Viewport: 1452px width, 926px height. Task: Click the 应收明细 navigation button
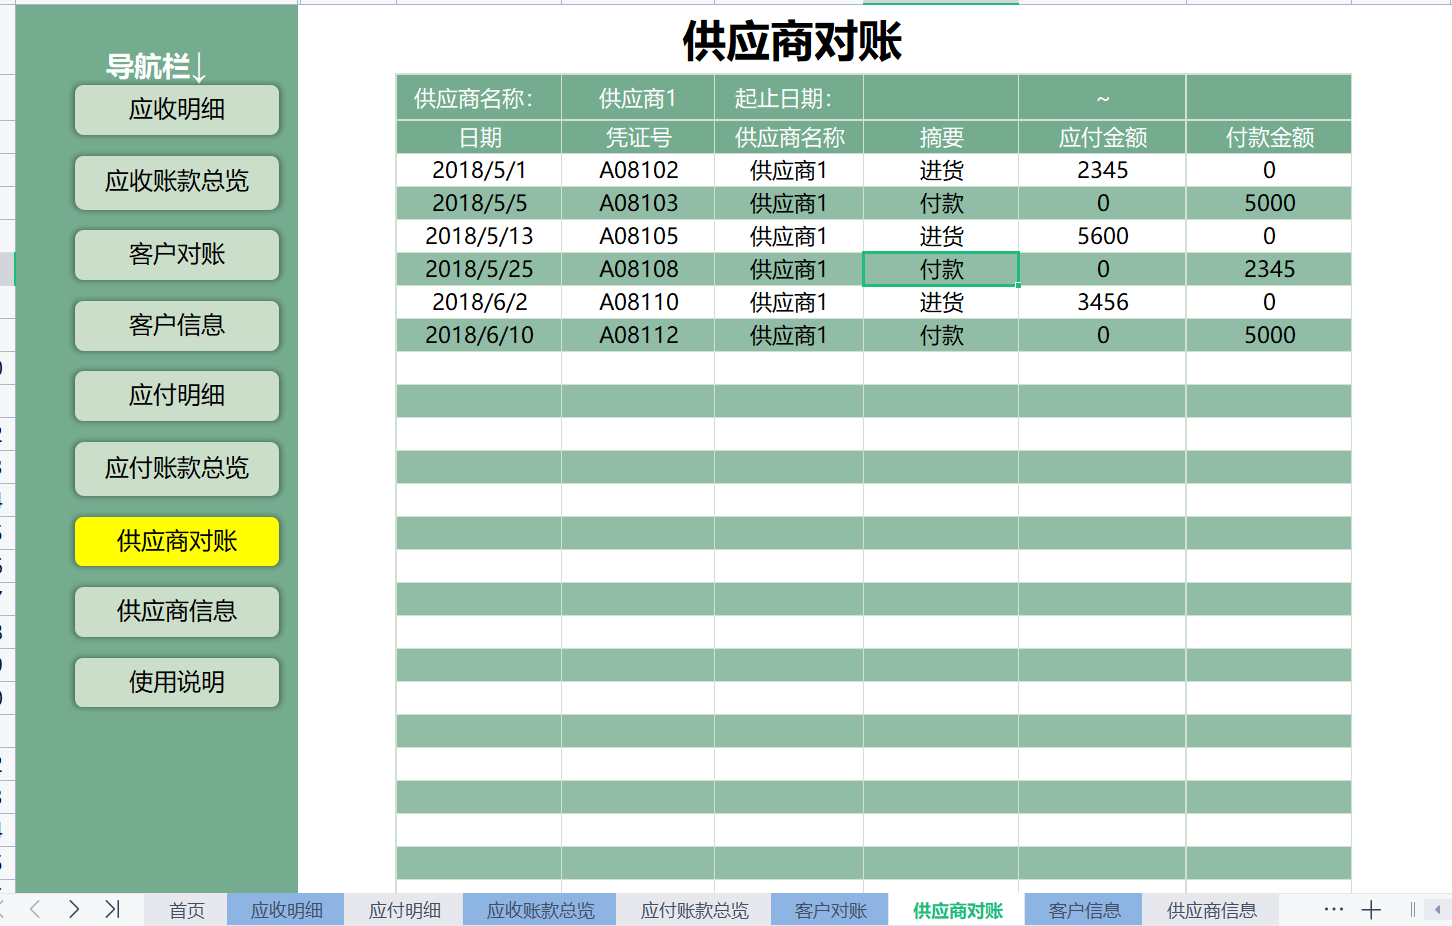click(176, 111)
